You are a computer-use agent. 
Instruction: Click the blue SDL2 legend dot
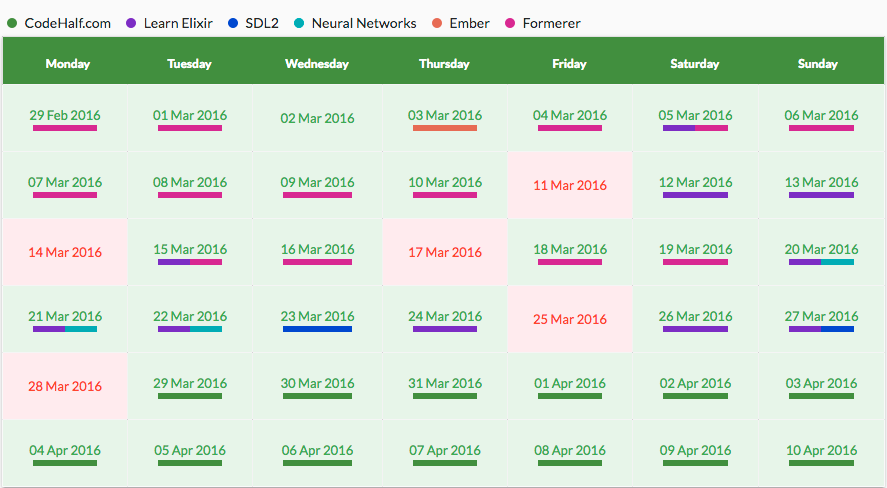pyautogui.click(x=232, y=23)
